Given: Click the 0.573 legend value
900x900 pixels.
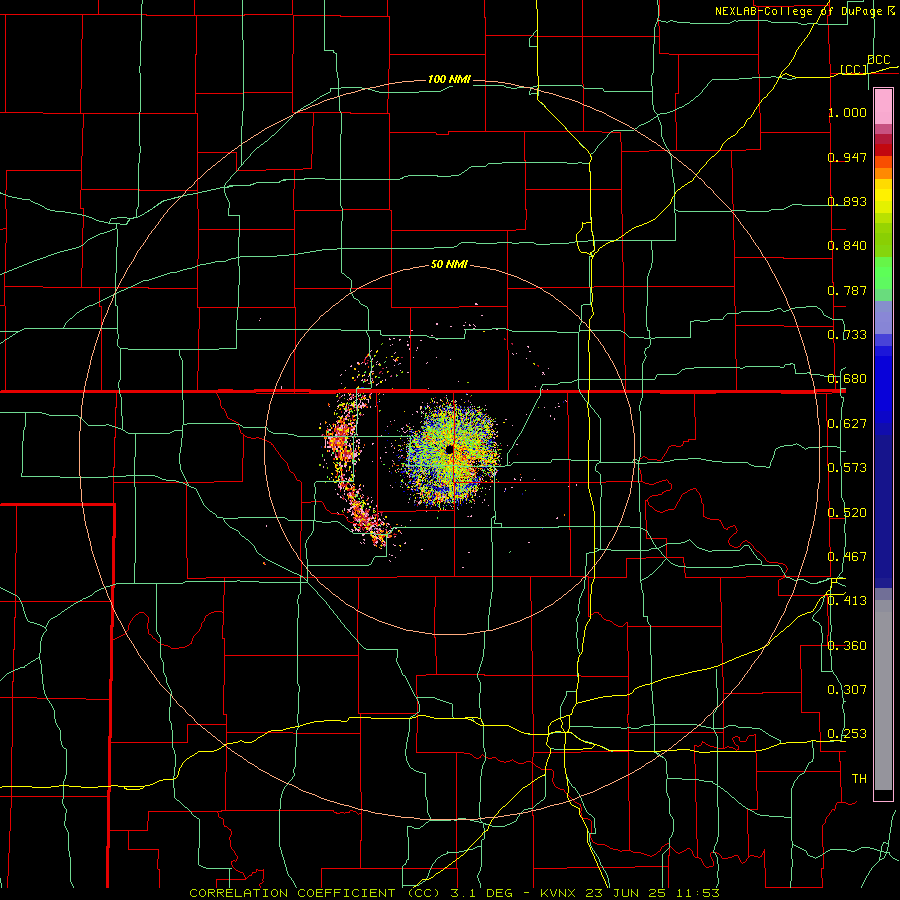Looking at the screenshot, I should 847,468.
